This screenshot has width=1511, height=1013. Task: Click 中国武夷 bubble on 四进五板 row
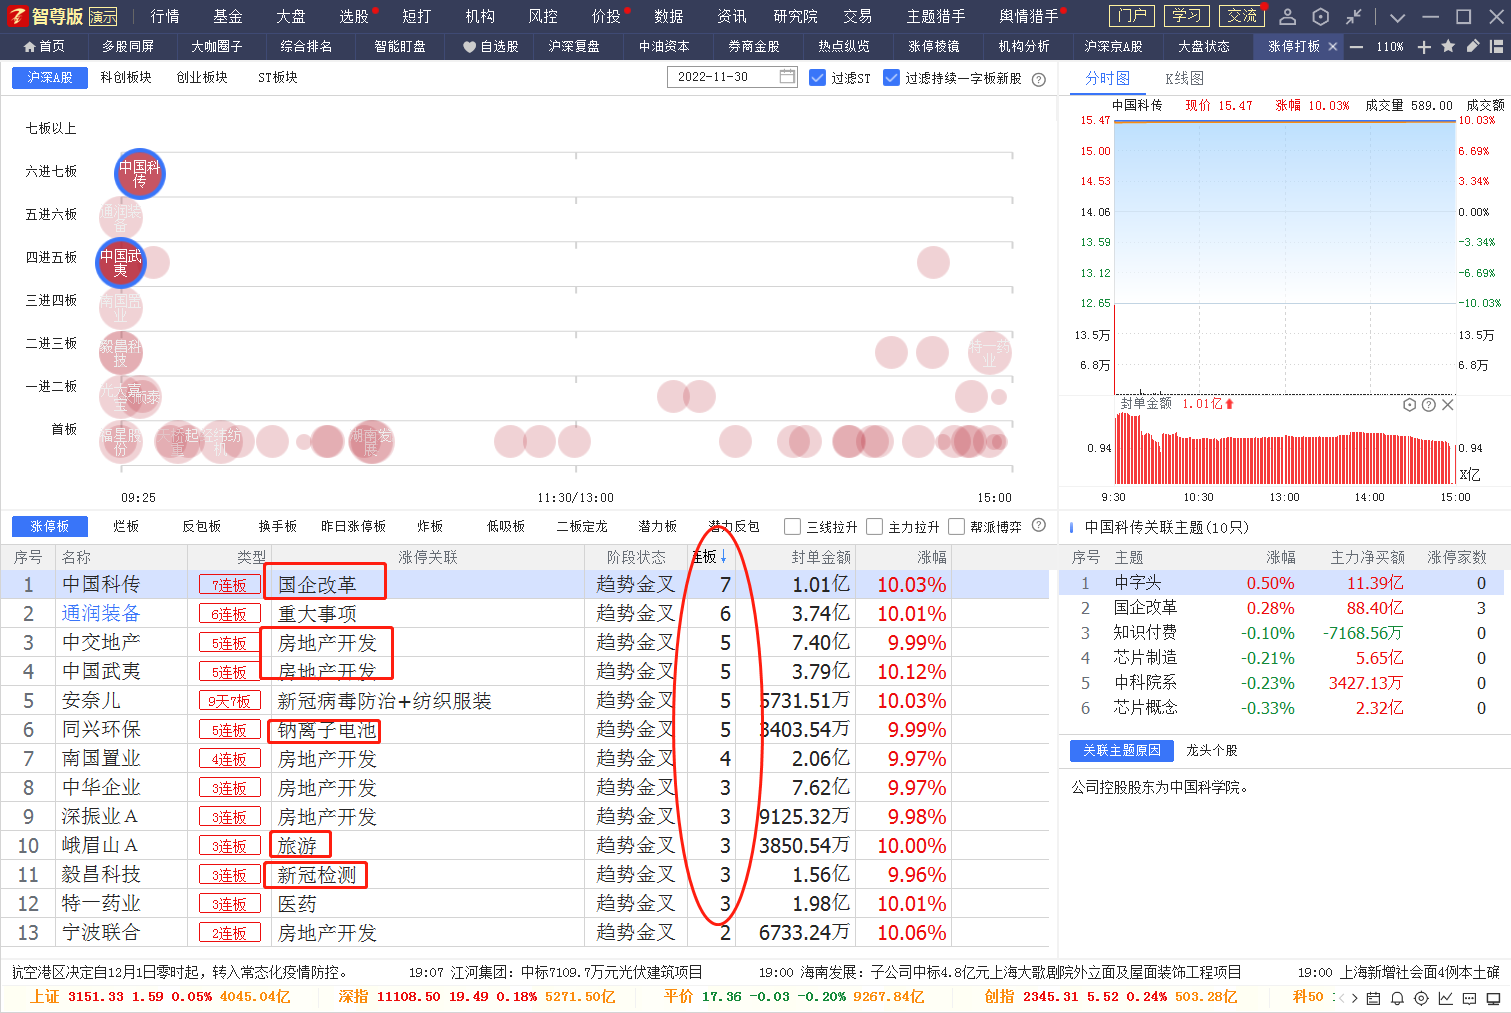121,262
